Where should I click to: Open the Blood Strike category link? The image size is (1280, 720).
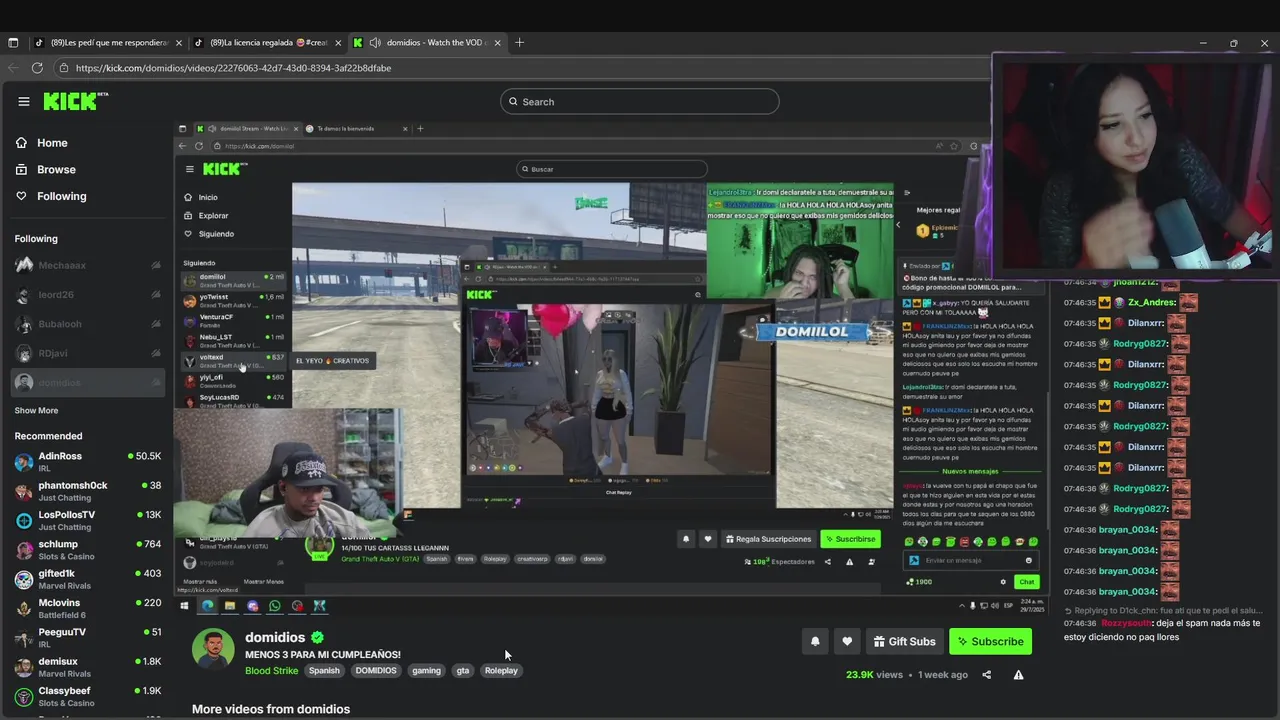272,671
